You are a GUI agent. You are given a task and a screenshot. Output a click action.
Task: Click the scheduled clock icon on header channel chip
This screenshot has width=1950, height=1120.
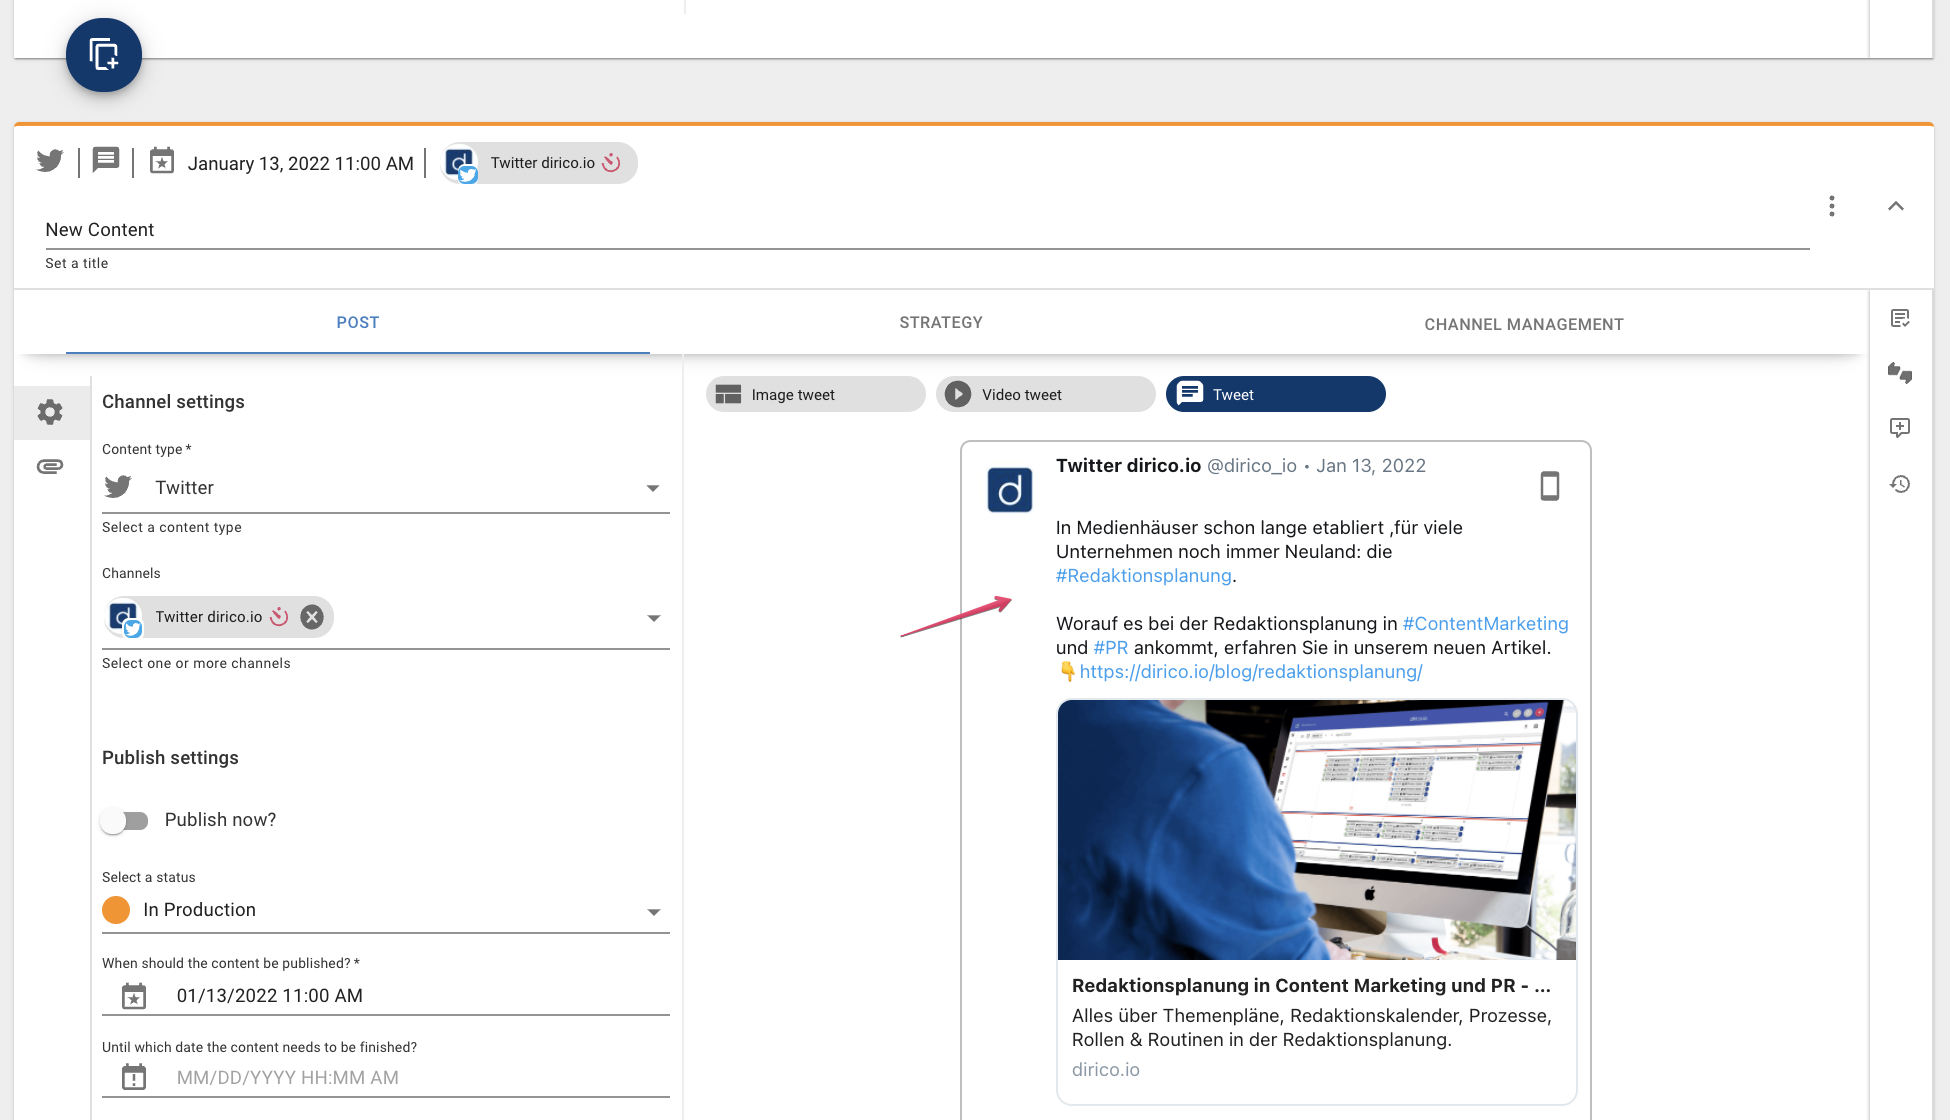(611, 163)
